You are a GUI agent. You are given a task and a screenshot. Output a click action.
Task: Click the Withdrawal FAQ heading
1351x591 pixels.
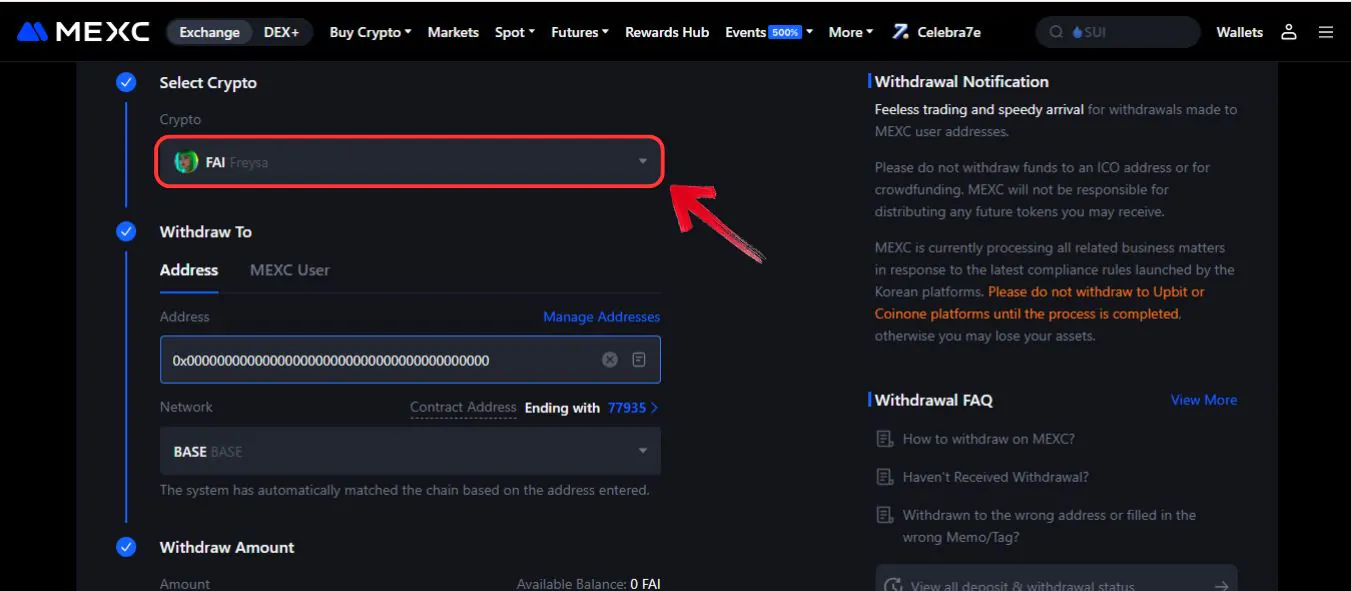tap(934, 400)
